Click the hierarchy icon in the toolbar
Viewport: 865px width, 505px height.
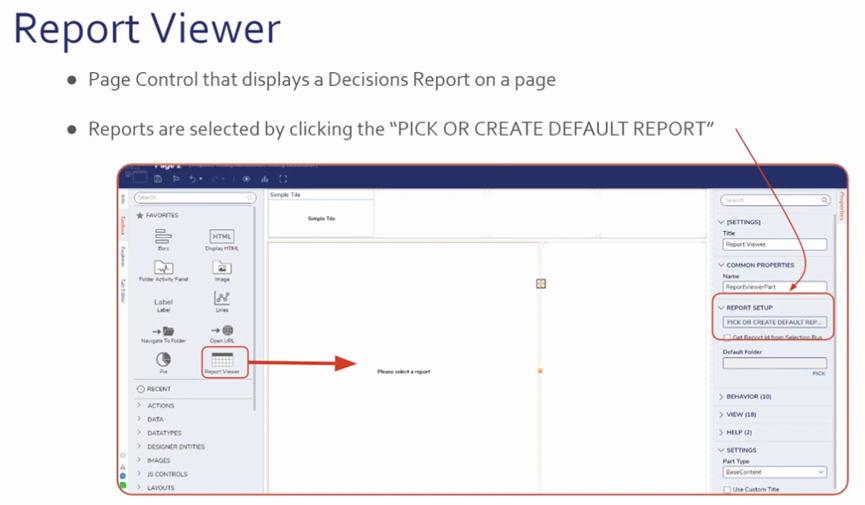(265, 179)
